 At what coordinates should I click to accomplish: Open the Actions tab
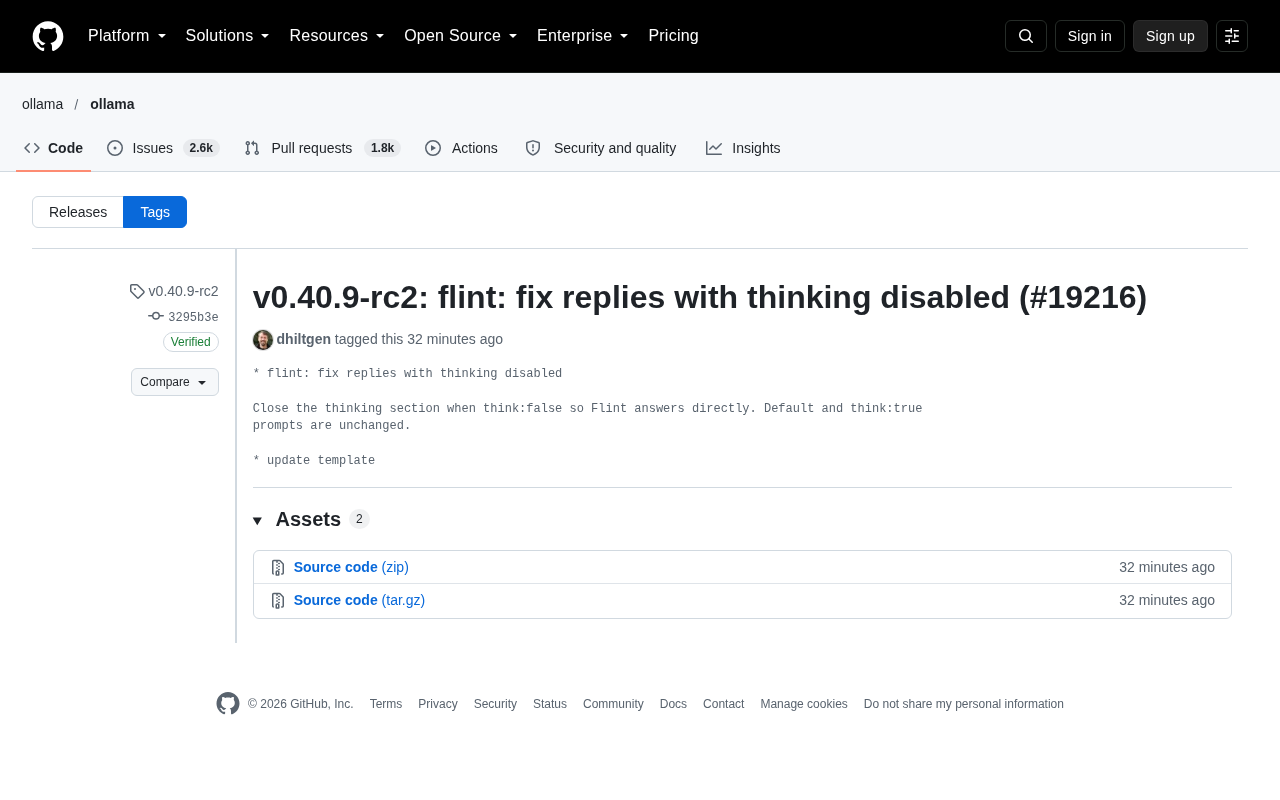461,148
